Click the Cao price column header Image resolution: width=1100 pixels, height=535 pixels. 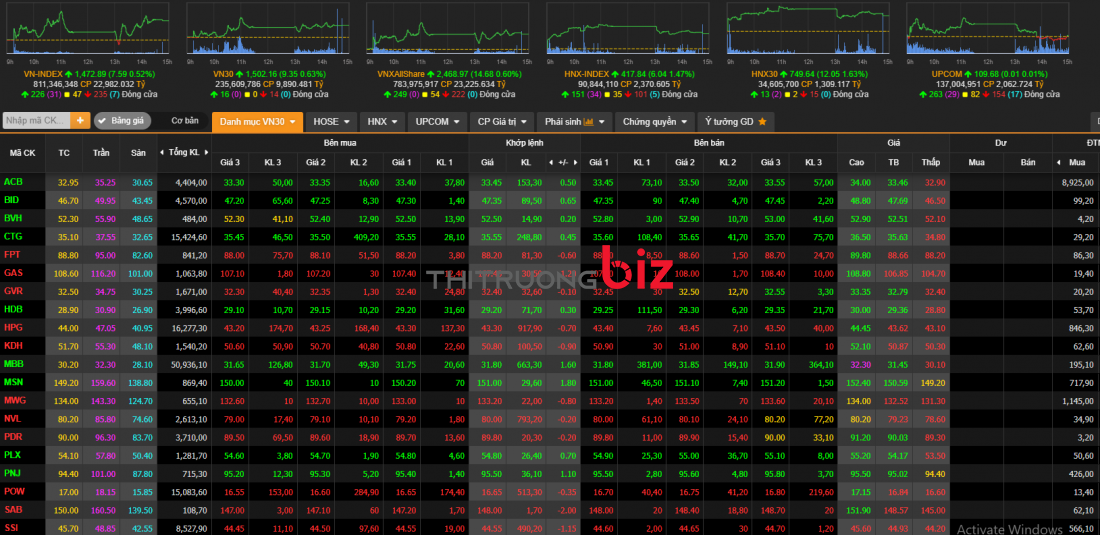(857, 163)
